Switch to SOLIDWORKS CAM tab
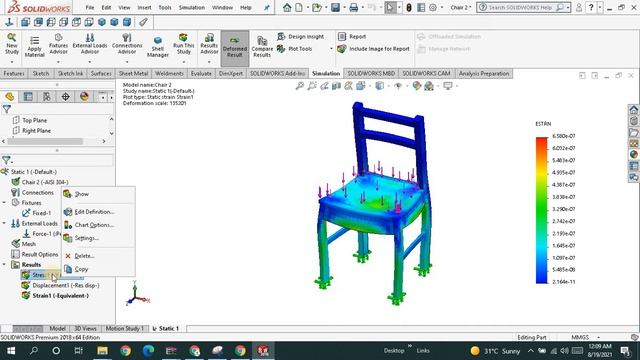Viewport: 640px width, 360px height. pyautogui.click(x=426, y=73)
